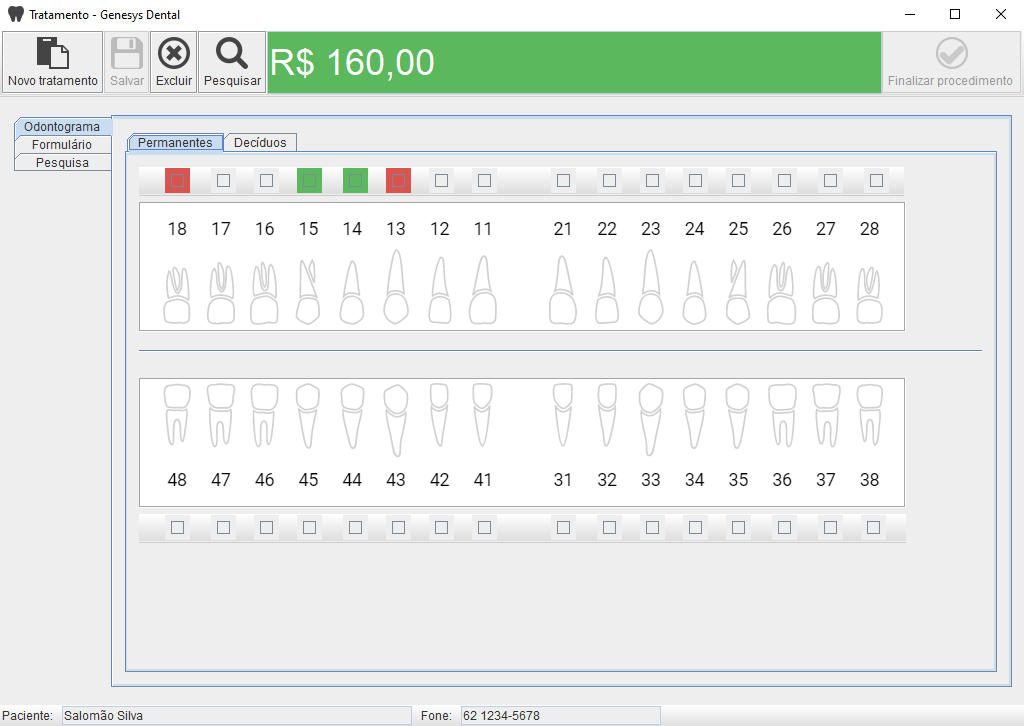Click the Fone phone number field
The image size is (1024, 726).
coord(559,716)
